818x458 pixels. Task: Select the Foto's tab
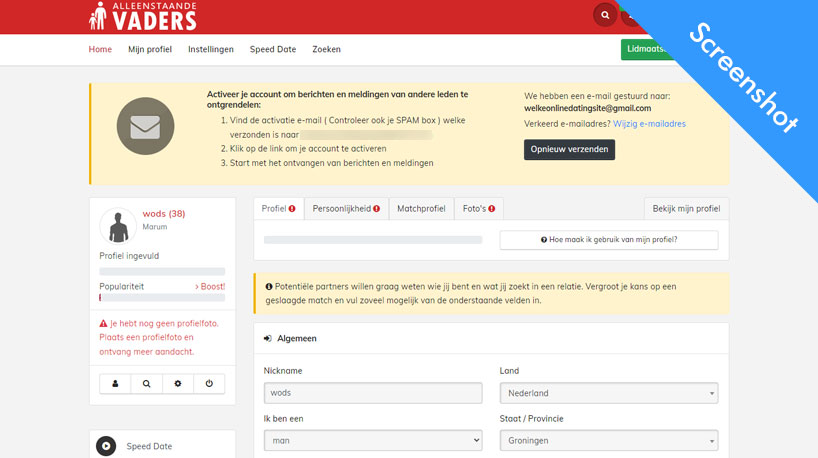(478, 209)
